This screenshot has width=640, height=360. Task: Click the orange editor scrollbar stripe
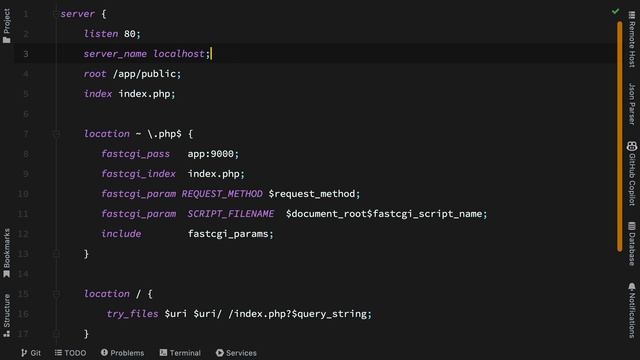tap(620, 137)
